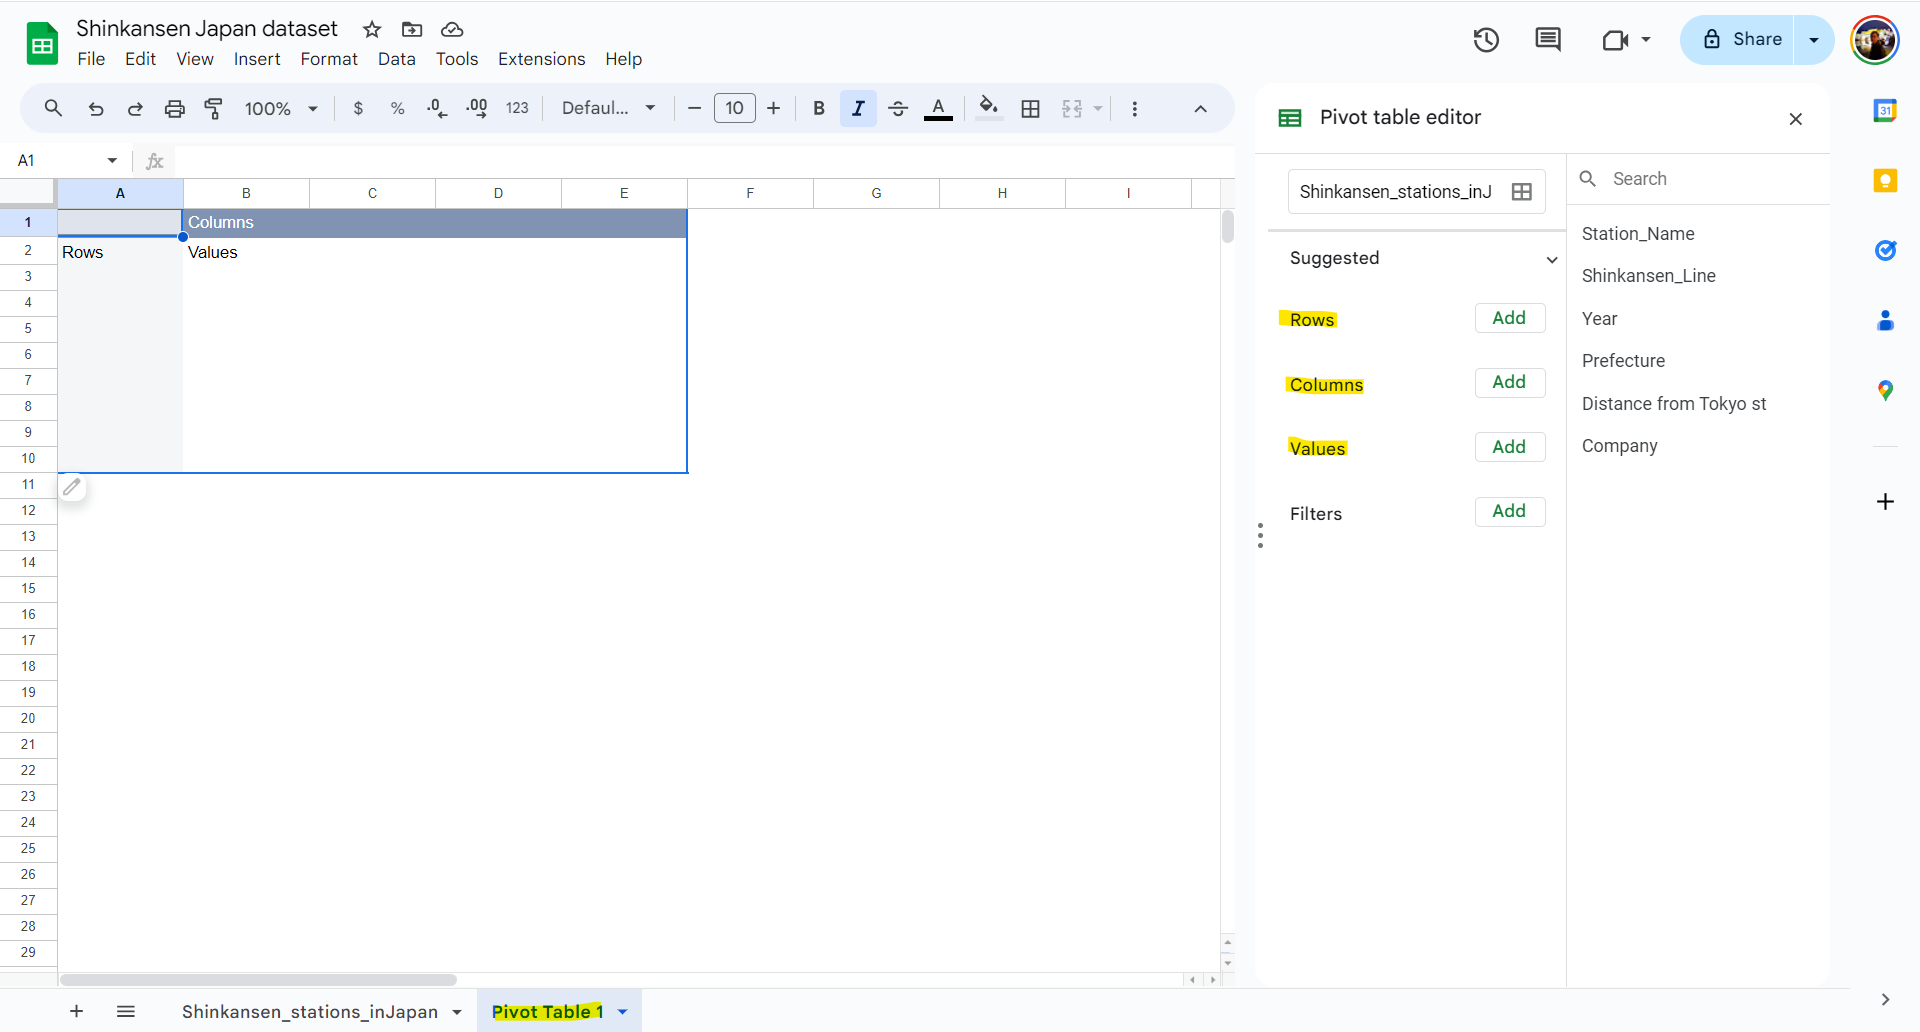Open the Data menu
This screenshot has width=1920, height=1032.
396,59
